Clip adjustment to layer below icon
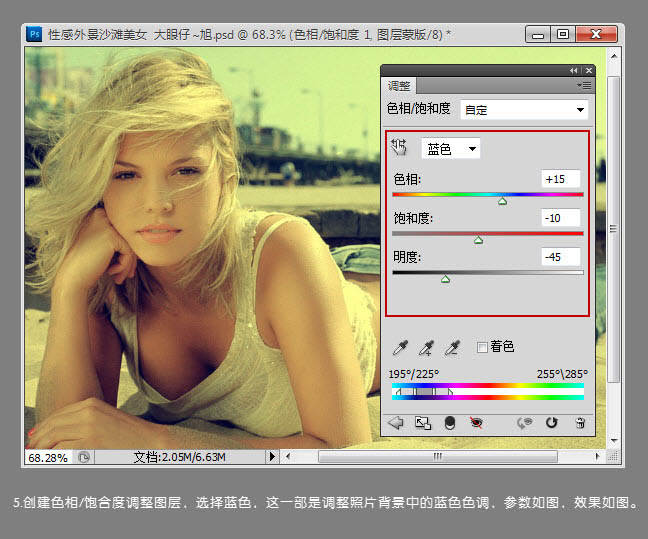 [449, 423]
